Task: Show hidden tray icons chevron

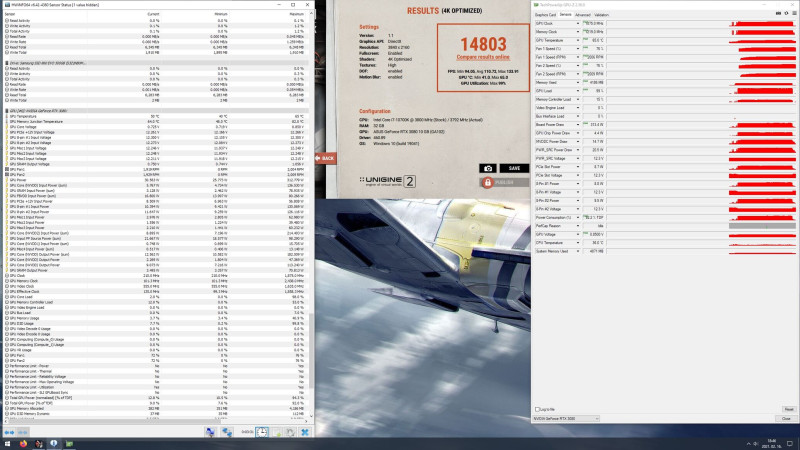Action: pyautogui.click(x=748, y=444)
